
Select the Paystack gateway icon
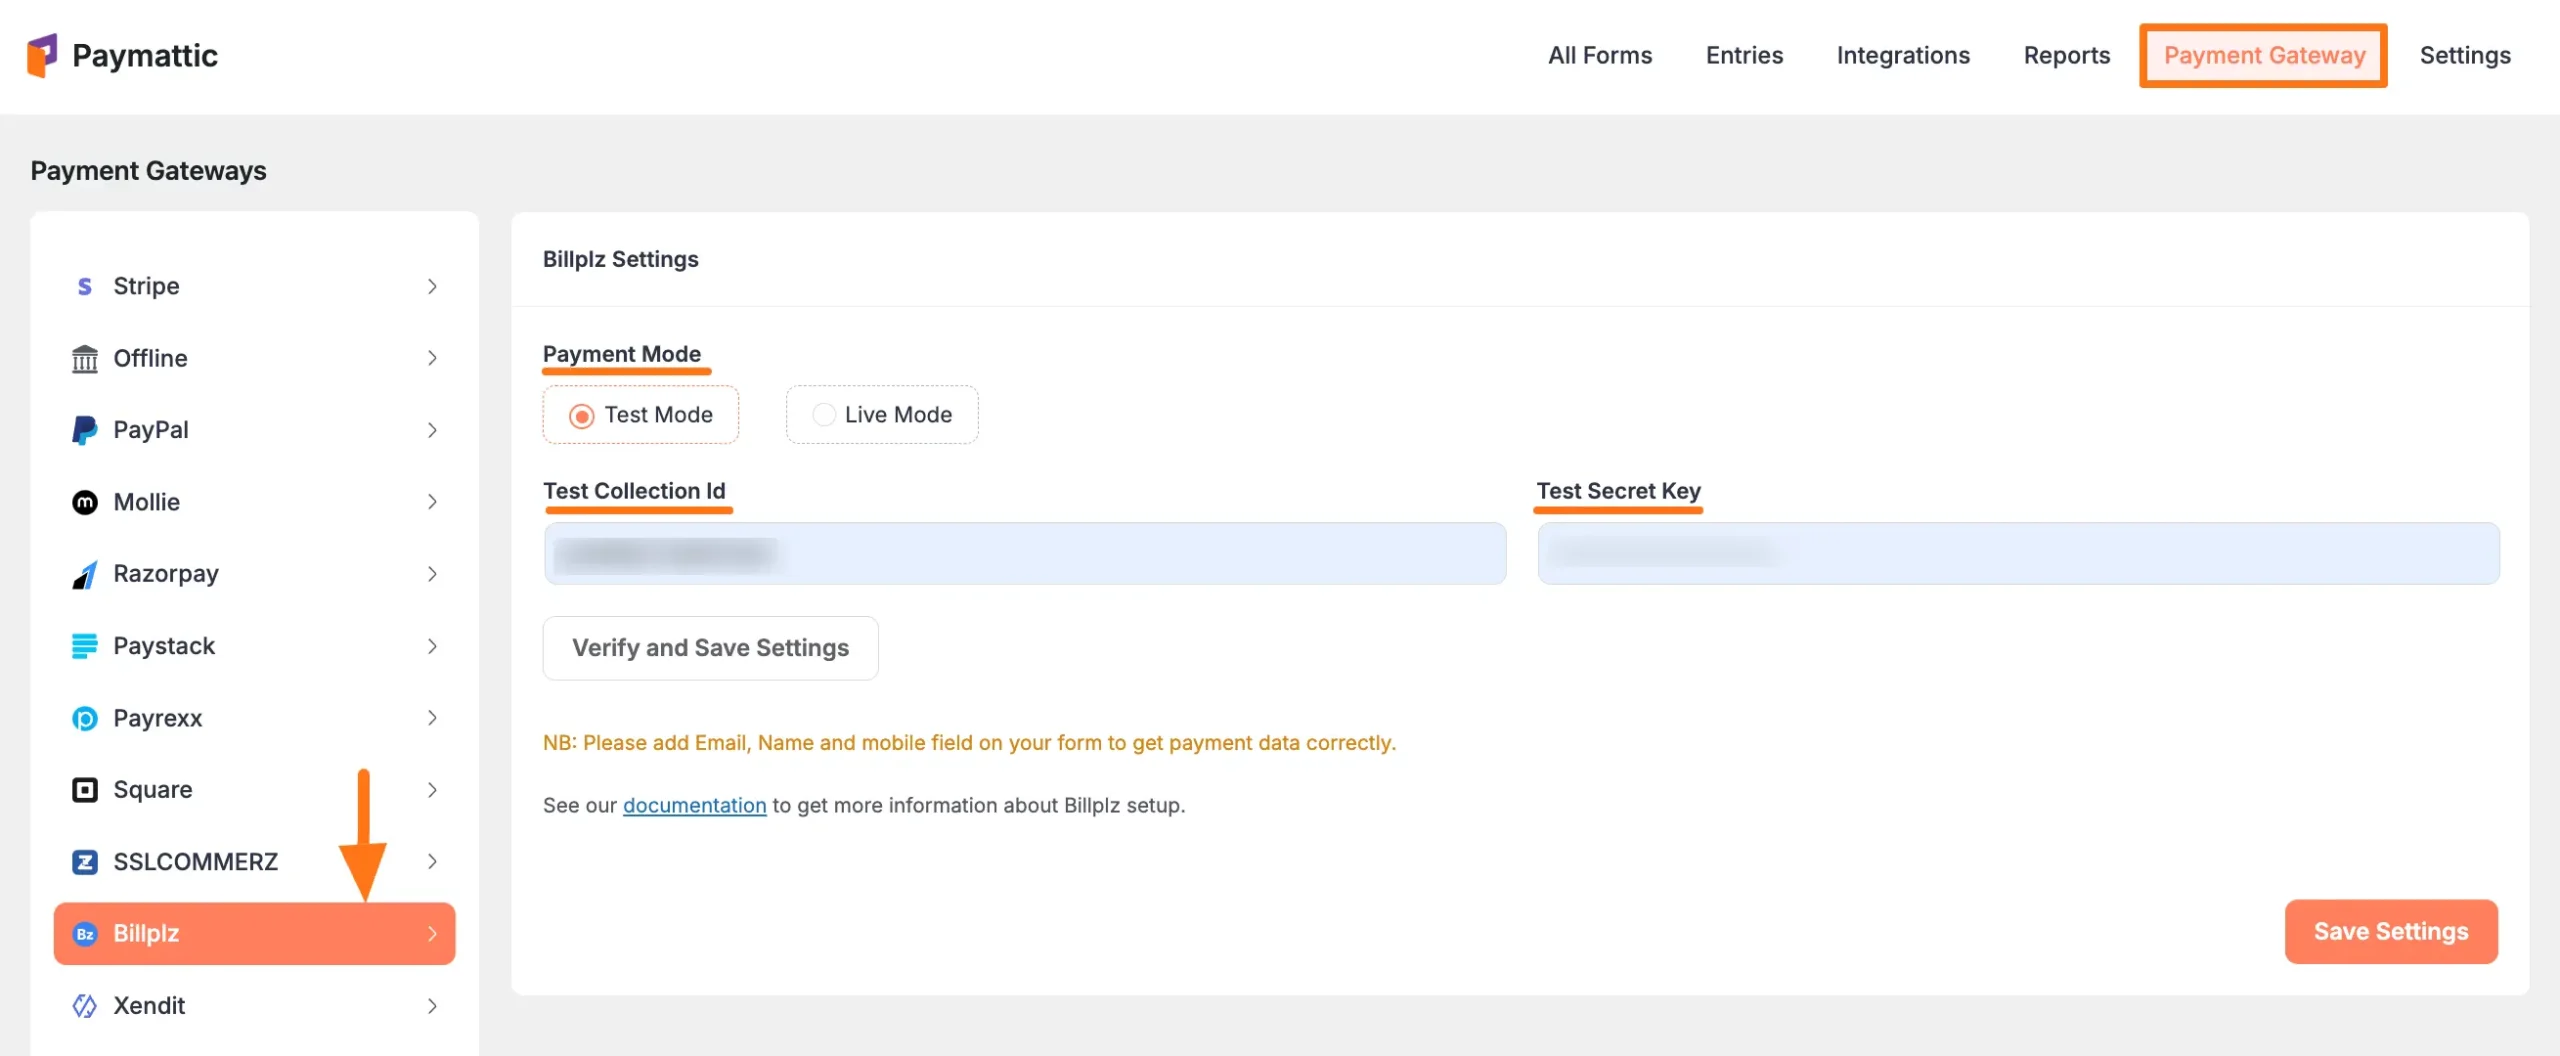(x=85, y=645)
